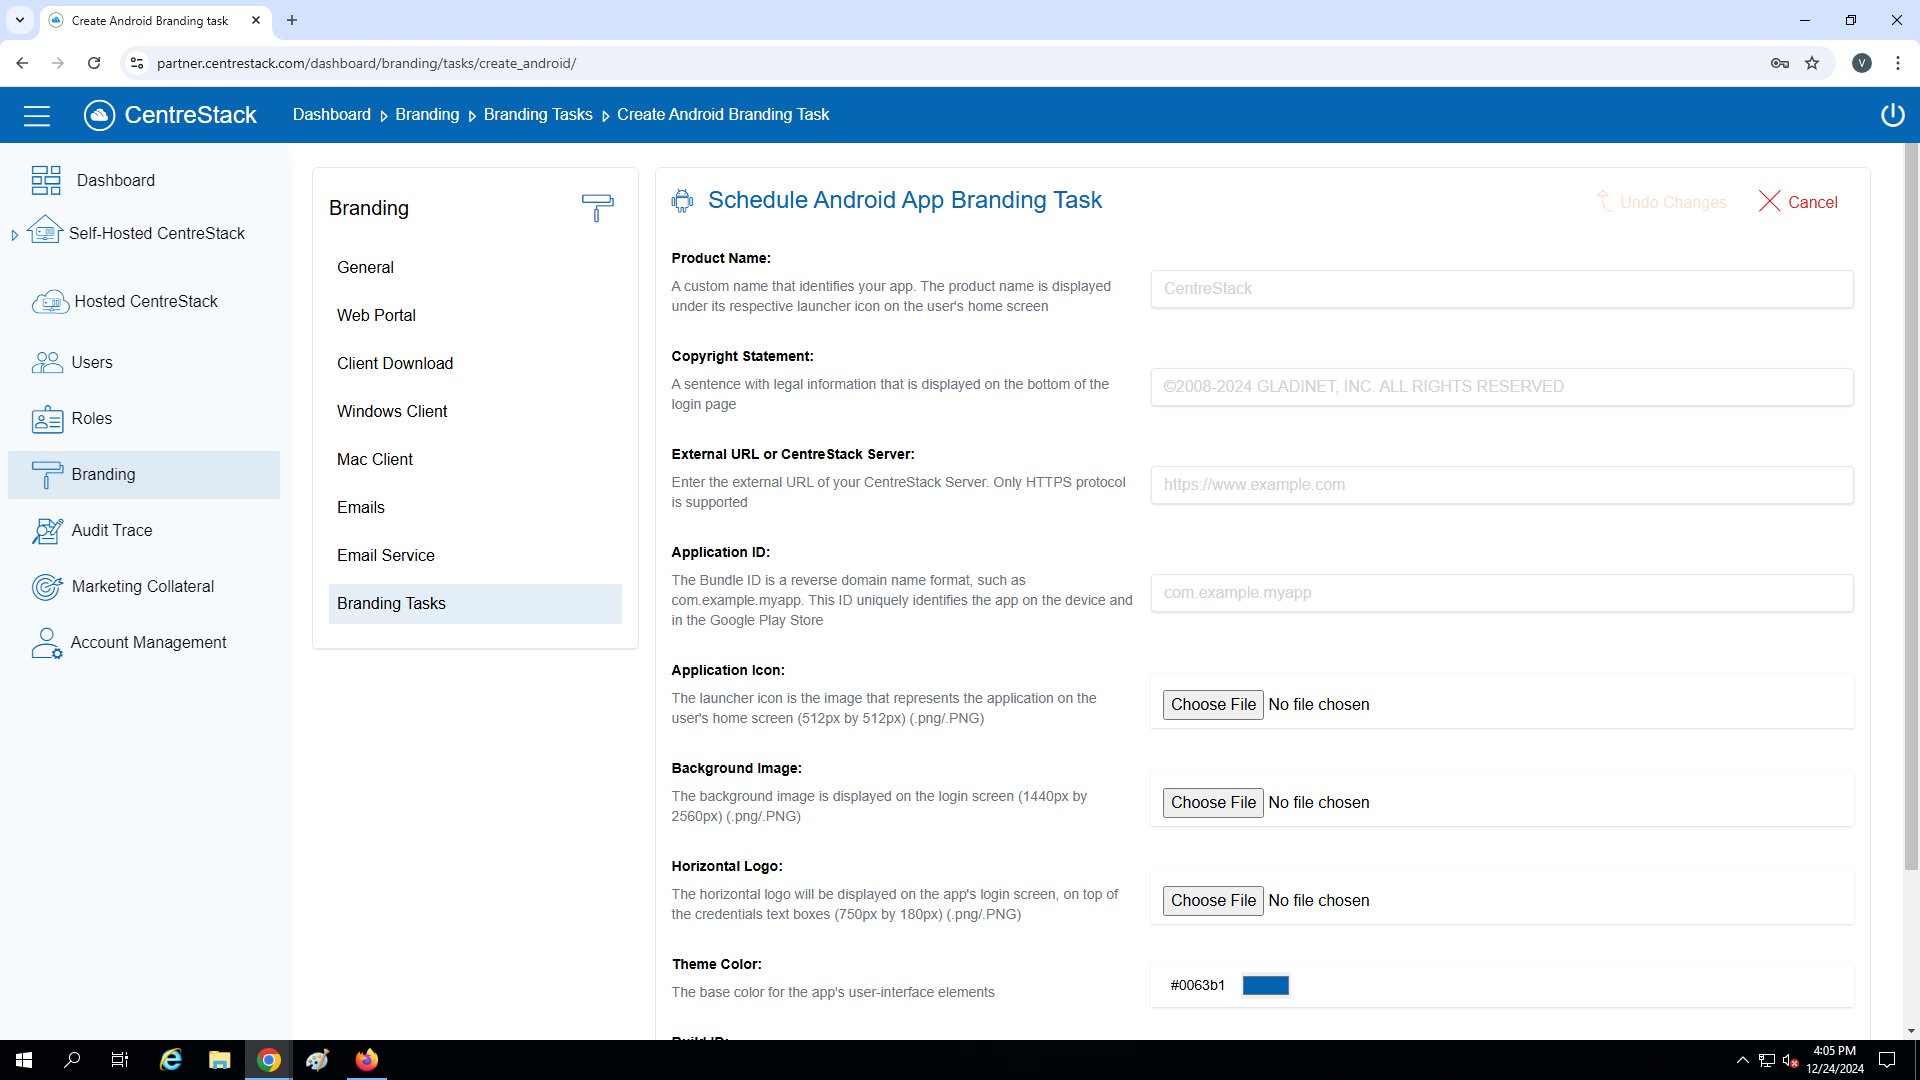The width and height of the screenshot is (1920, 1080).
Task: Focus the Application ID input field
Action: click(x=1501, y=593)
